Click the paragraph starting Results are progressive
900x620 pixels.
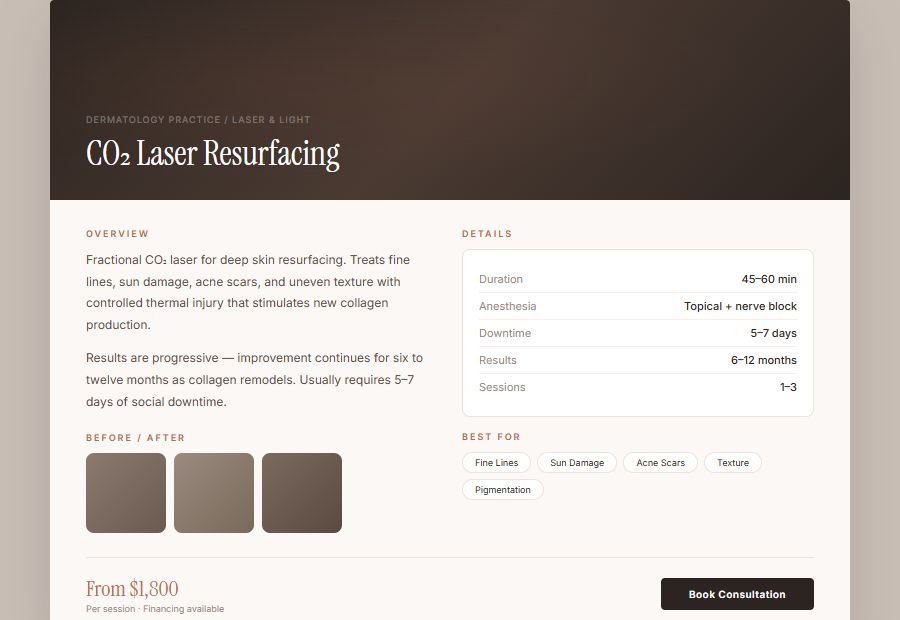[254, 379]
